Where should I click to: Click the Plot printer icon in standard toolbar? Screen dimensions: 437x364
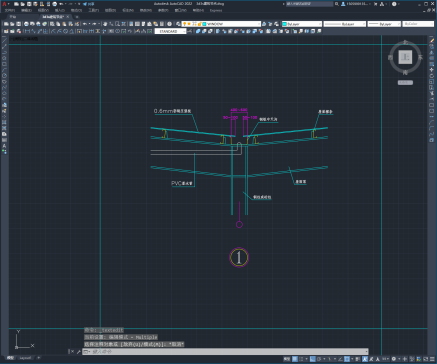(26, 24)
